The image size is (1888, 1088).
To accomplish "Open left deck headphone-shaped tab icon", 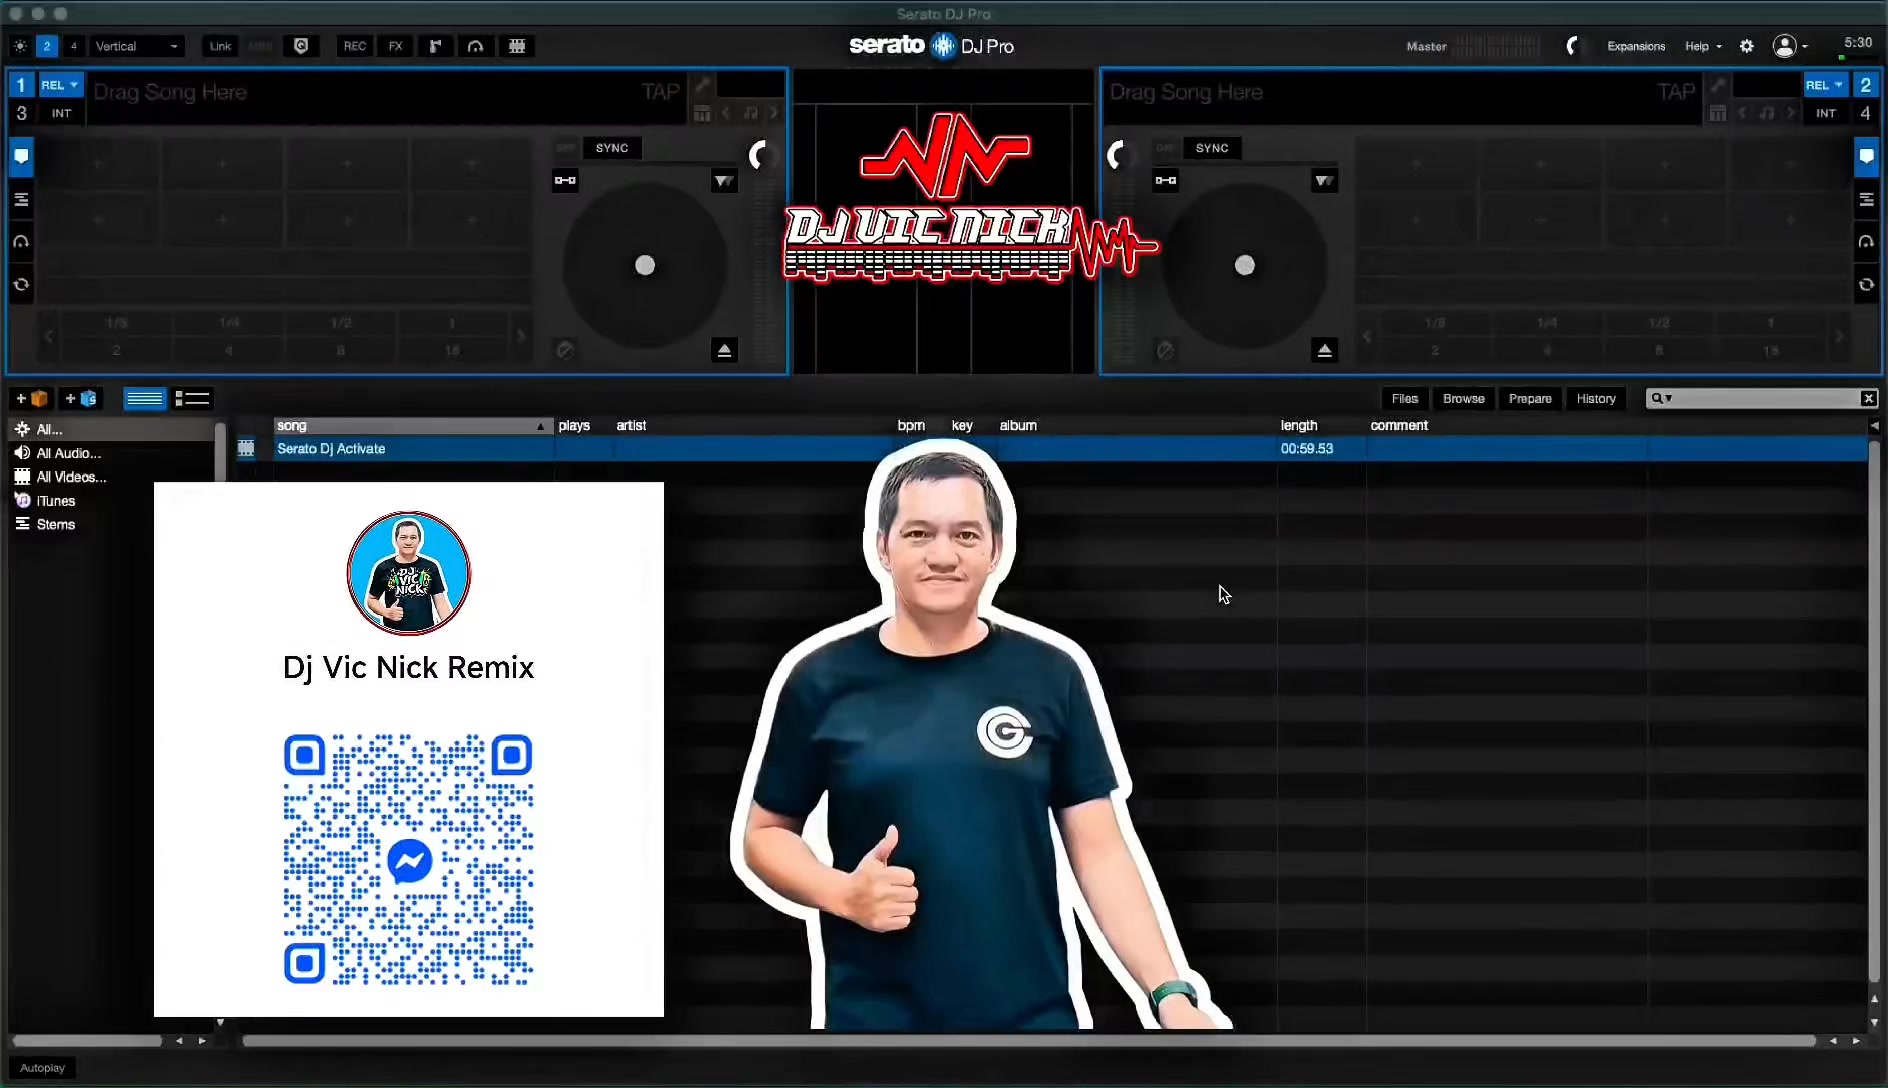I will tap(21, 242).
